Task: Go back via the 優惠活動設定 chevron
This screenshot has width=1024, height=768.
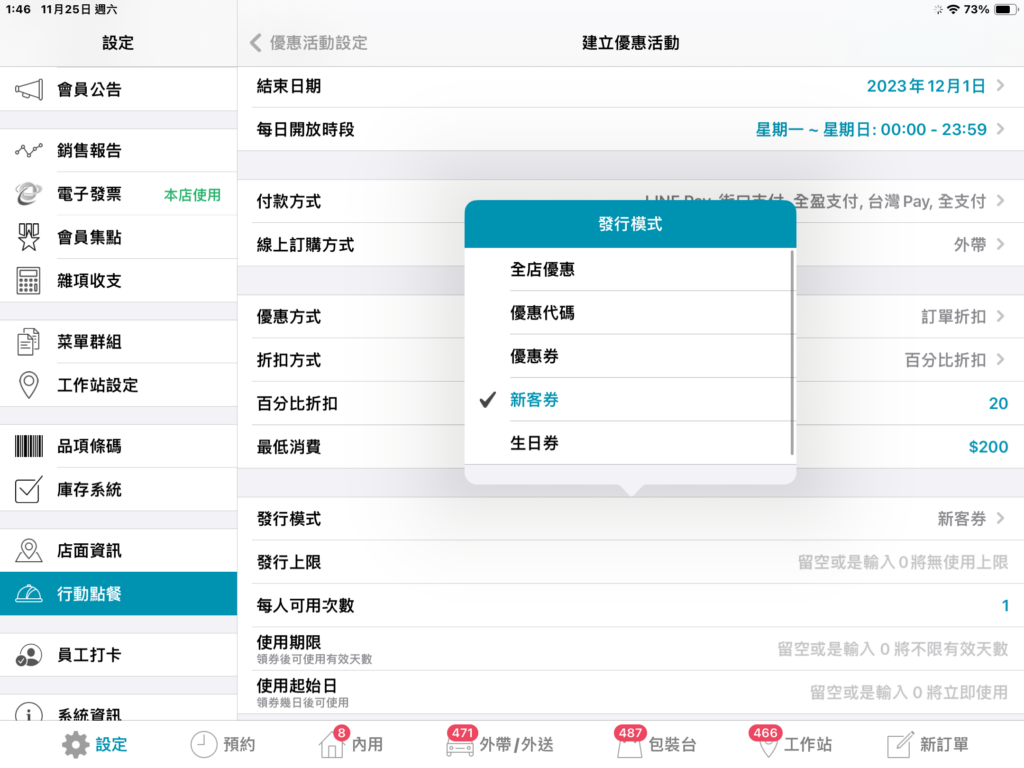Action: coord(255,43)
